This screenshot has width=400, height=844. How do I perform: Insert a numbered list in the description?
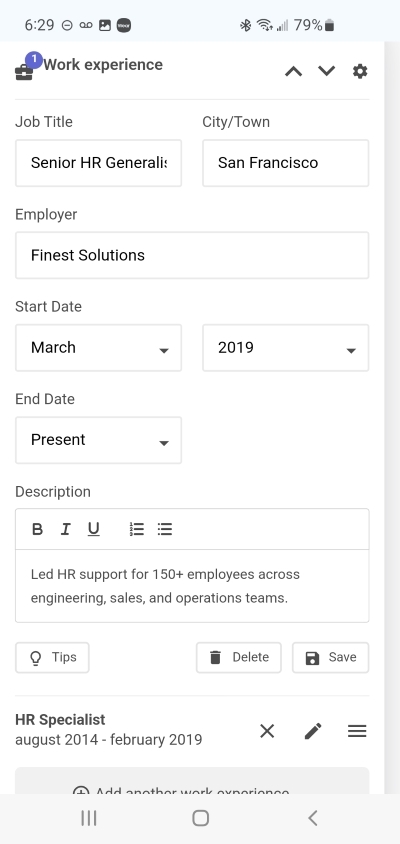tap(137, 529)
